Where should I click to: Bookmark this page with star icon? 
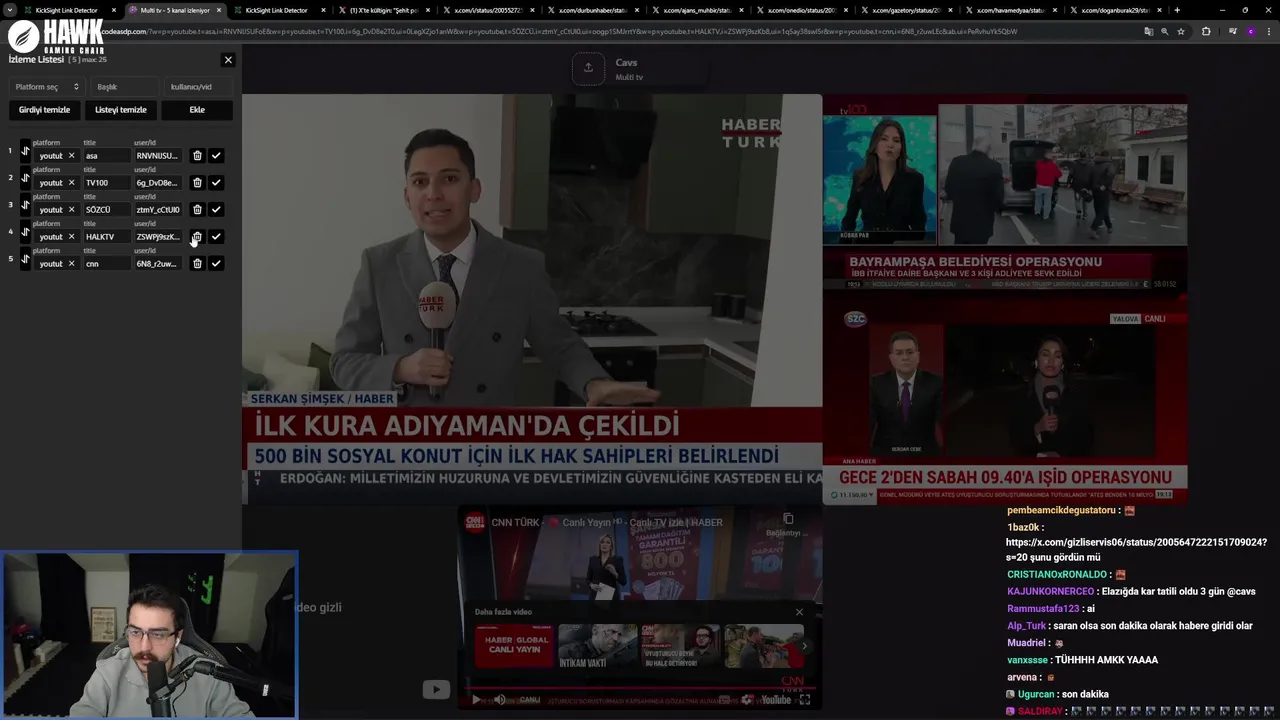tap(1181, 31)
